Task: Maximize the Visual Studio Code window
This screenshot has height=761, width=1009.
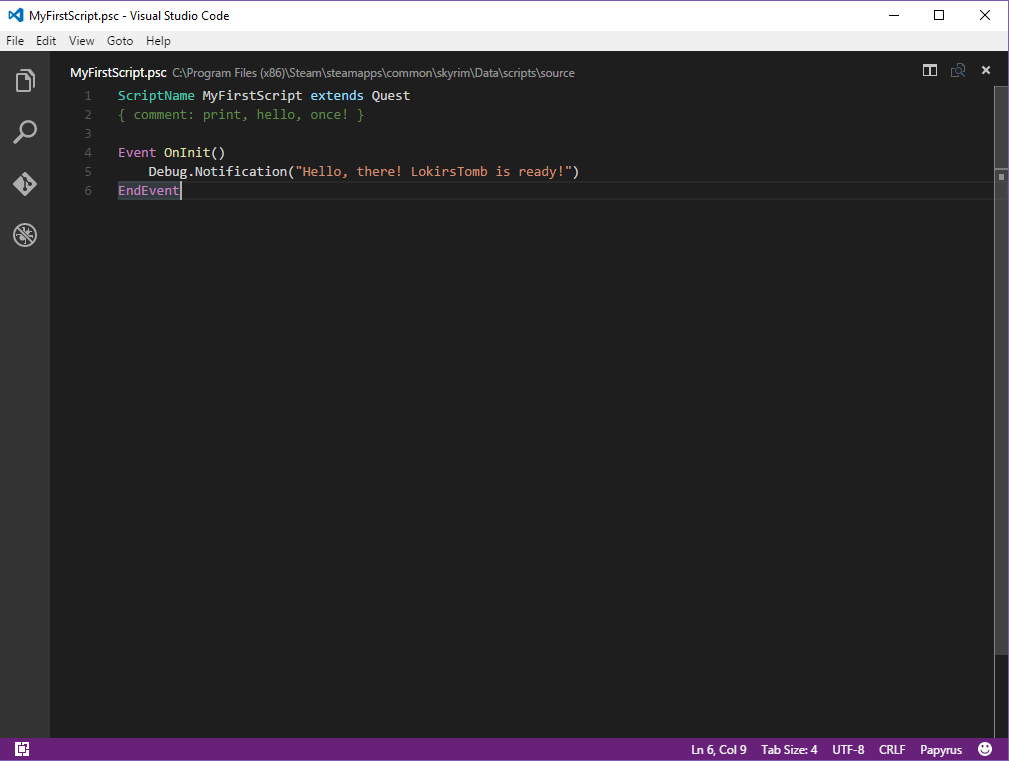Action: pyautogui.click(x=939, y=15)
